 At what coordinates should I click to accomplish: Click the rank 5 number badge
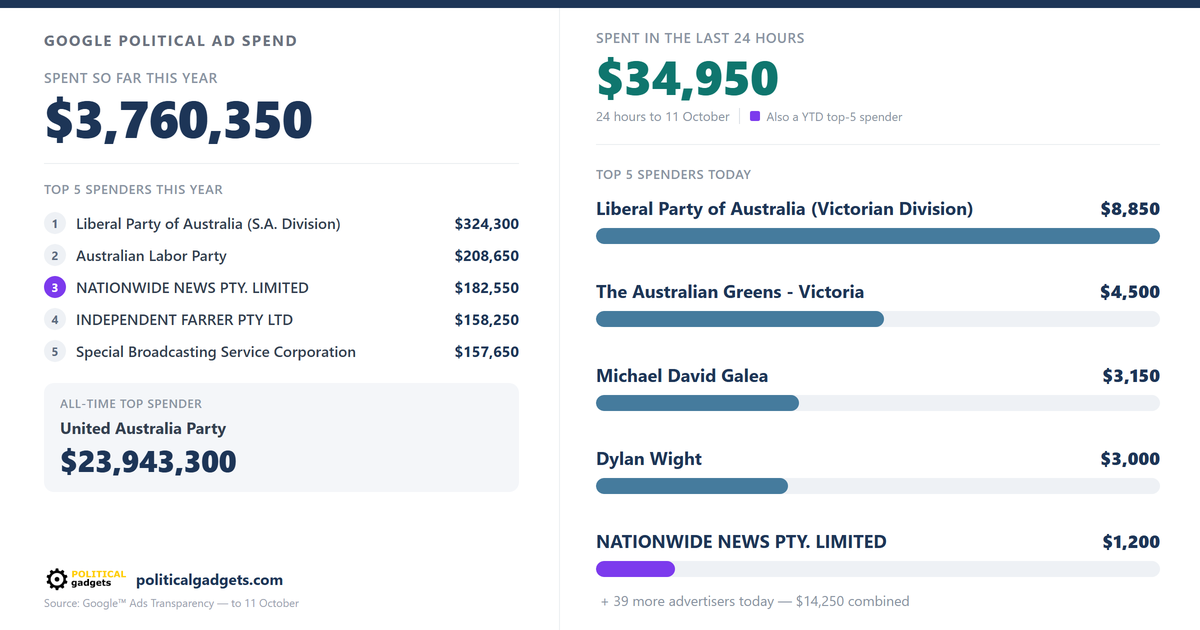pyautogui.click(x=55, y=352)
